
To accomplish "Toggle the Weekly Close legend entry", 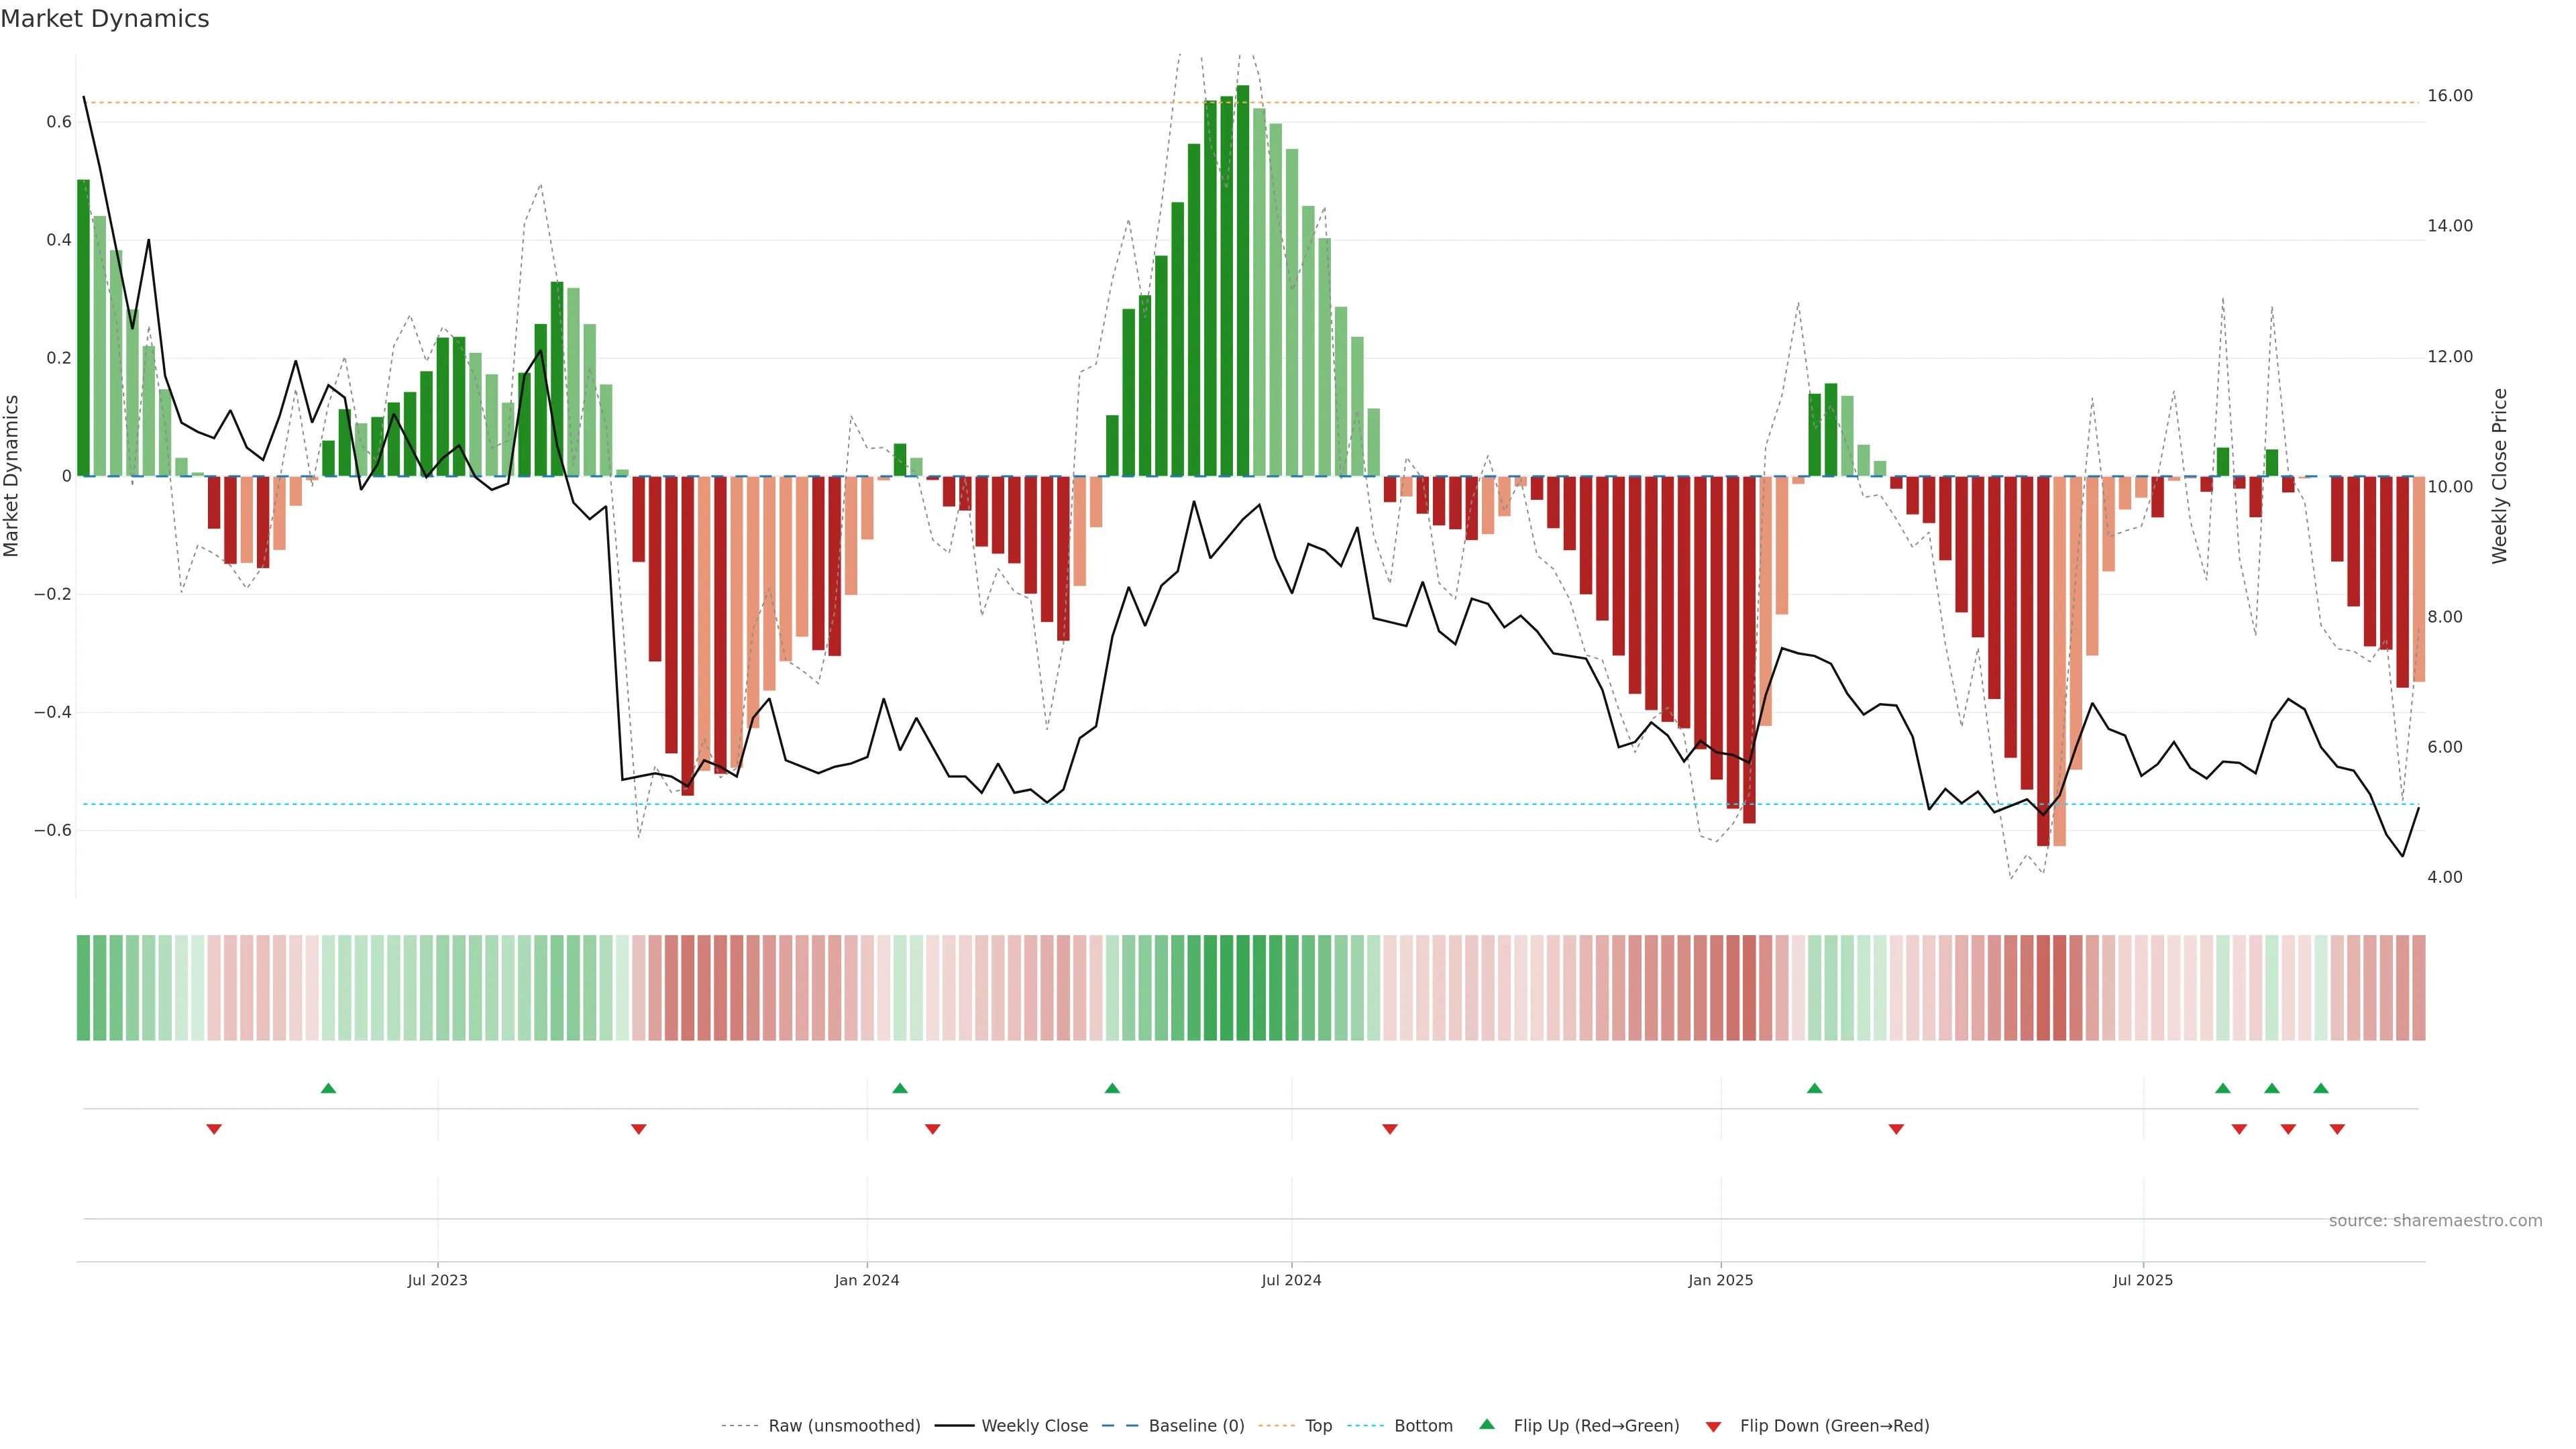I will [x=1034, y=1426].
